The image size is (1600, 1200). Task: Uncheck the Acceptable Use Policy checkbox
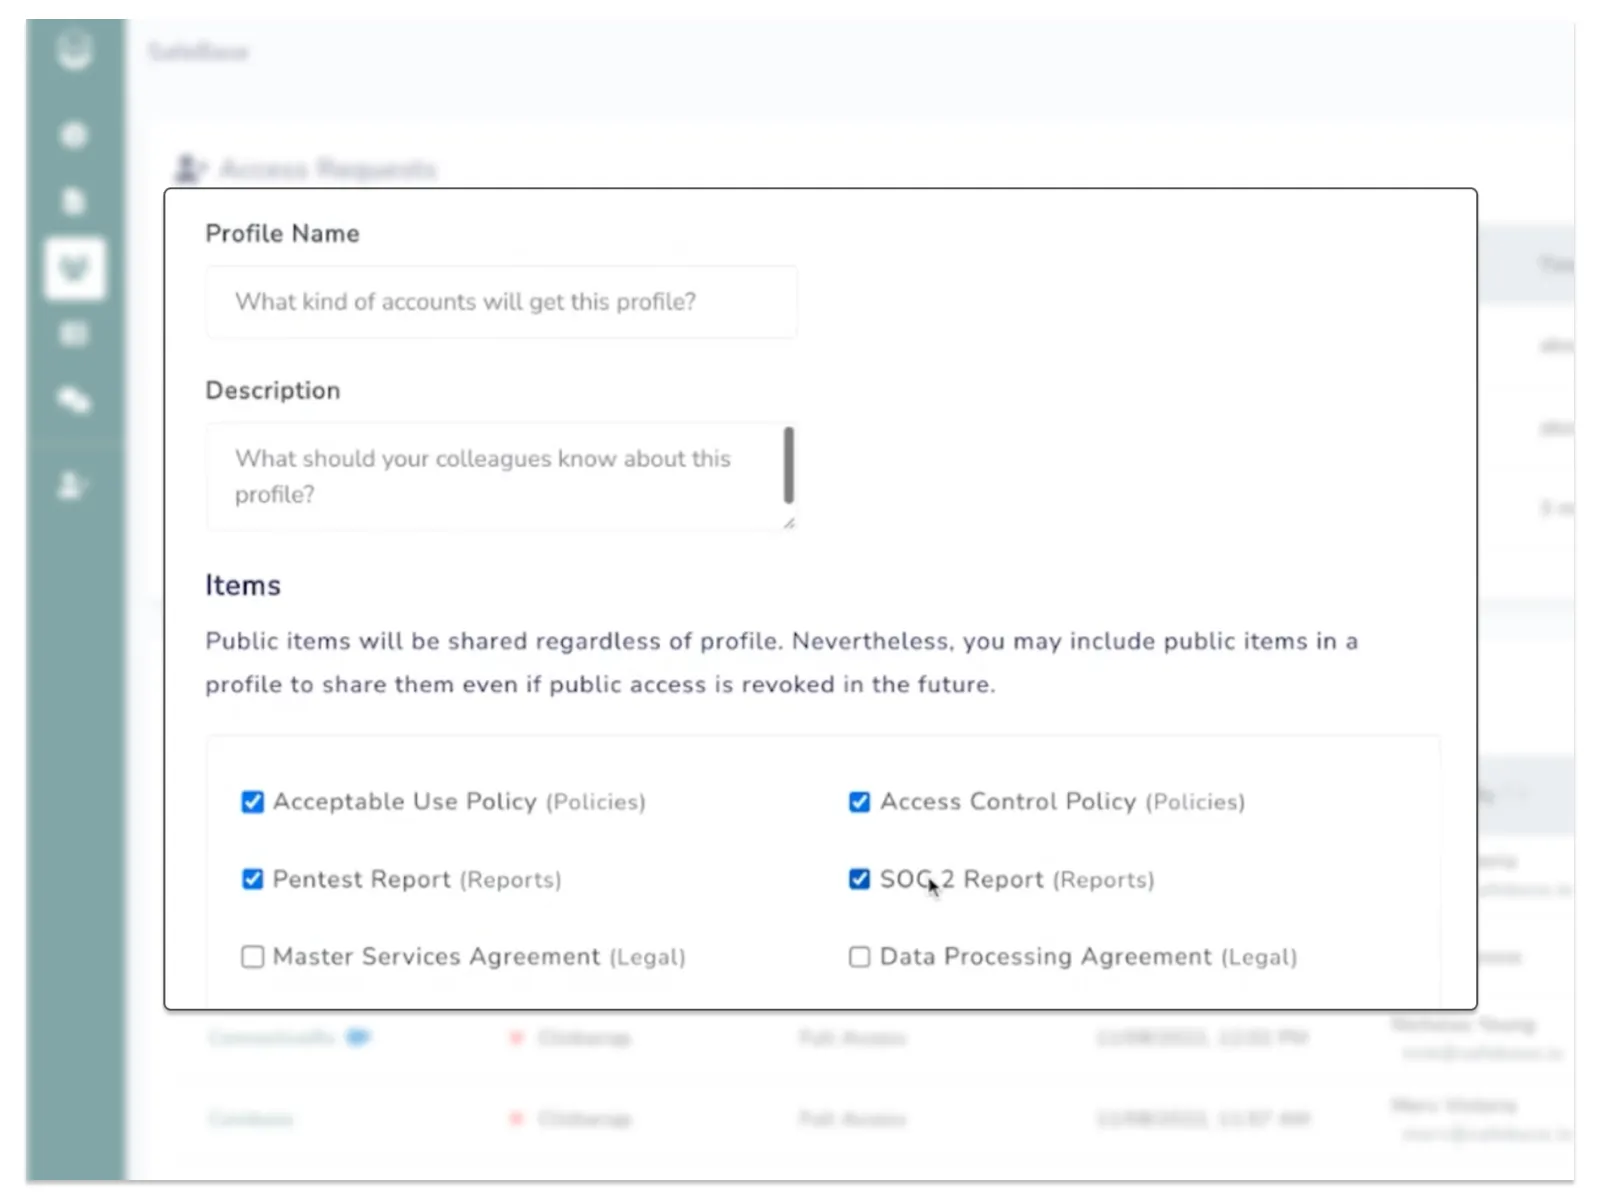click(253, 802)
